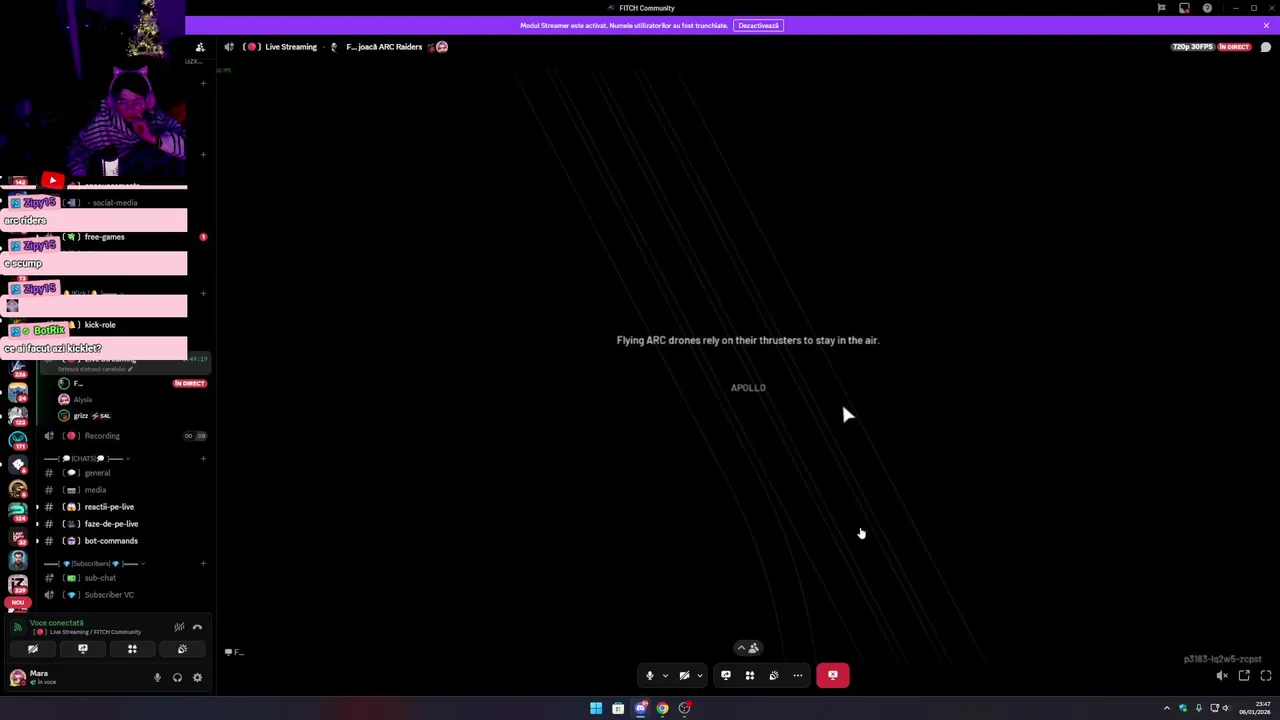Open activities button in voice panel
The height and width of the screenshot is (720, 1280).
click(132, 650)
